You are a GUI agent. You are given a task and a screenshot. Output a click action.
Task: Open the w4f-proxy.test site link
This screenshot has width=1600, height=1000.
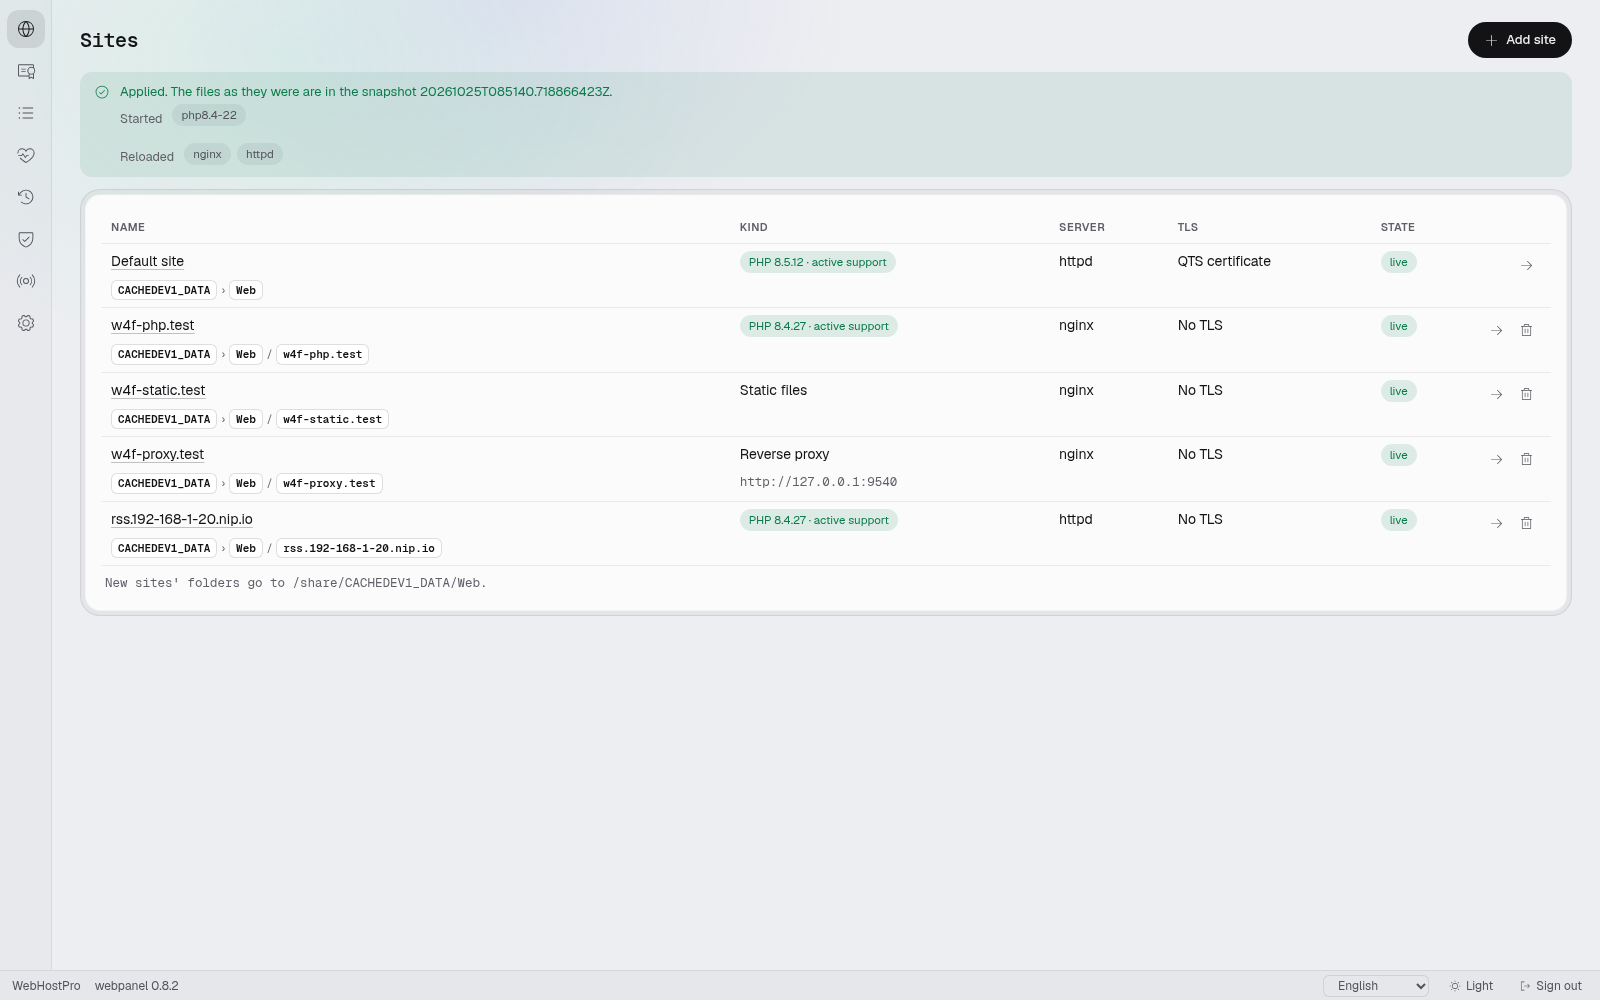click(x=157, y=454)
